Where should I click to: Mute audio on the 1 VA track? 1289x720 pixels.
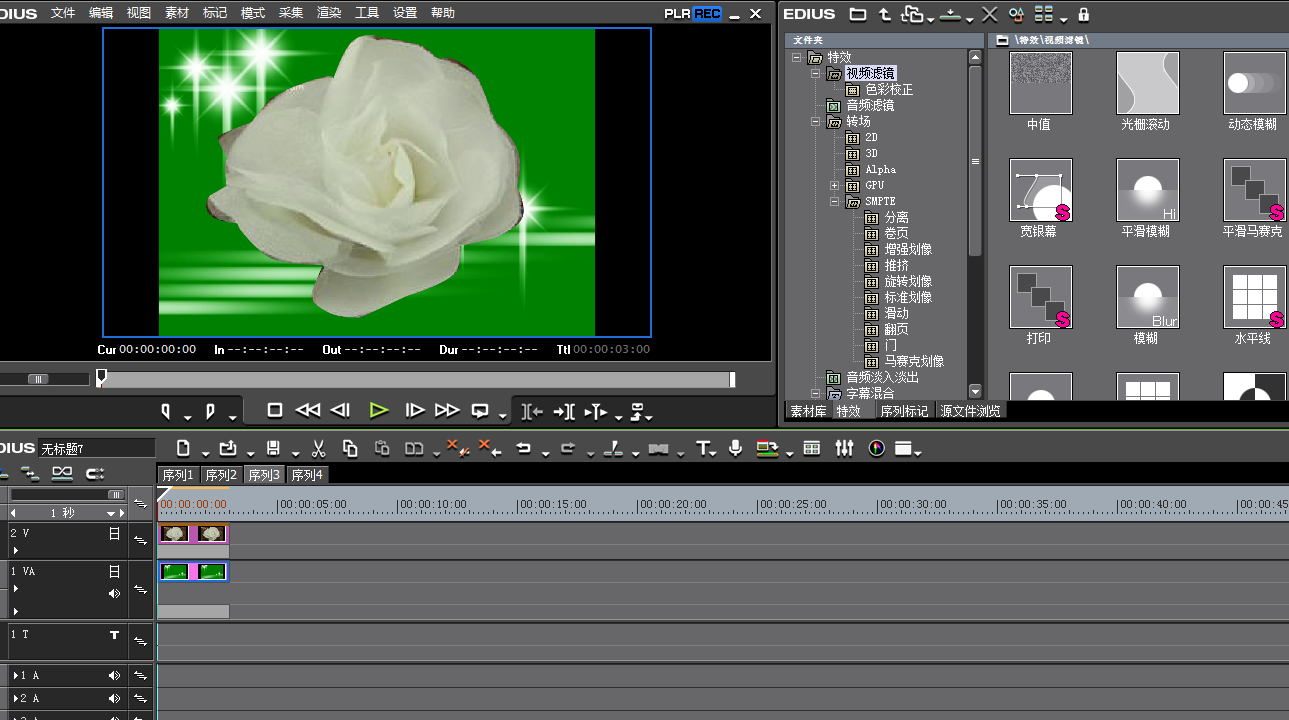point(114,593)
